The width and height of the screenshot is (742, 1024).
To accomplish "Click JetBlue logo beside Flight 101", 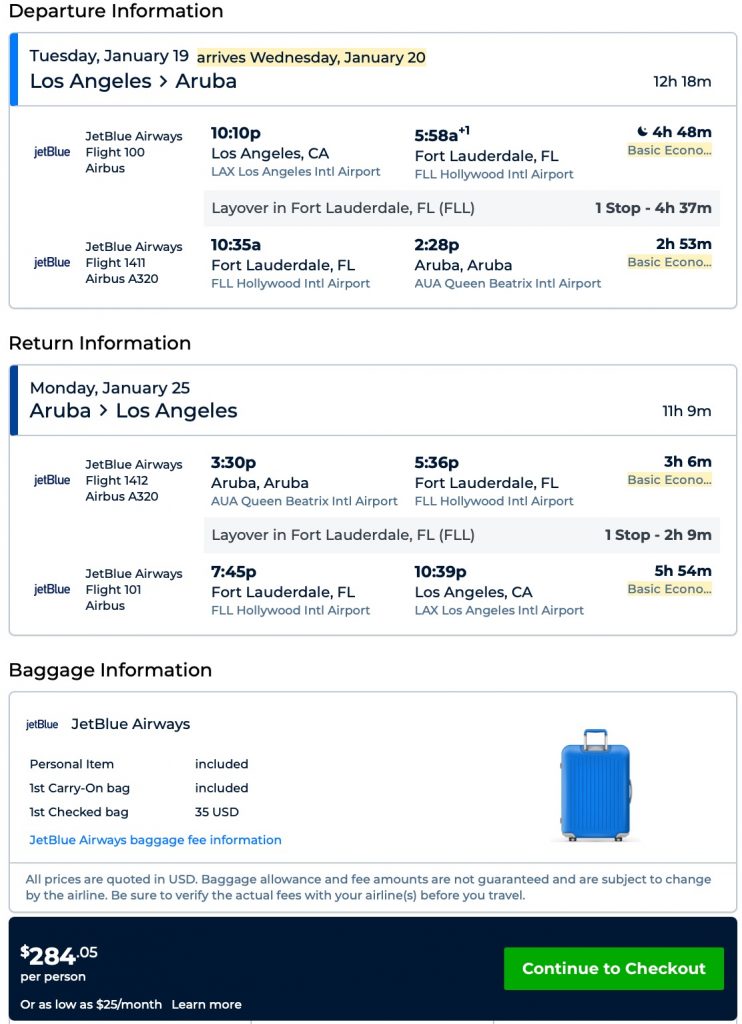I will [x=52, y=590].
